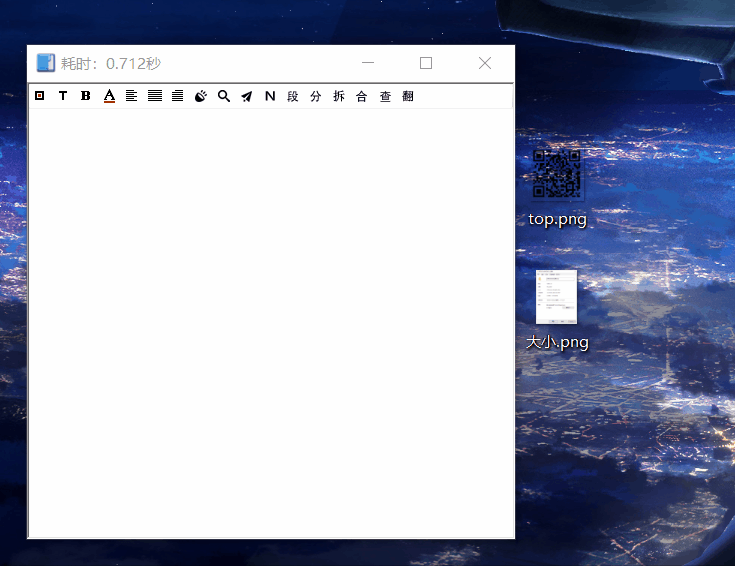Click the third alignment lines icon
This screenshot has height=566, width=735.
pyautogui.click(x=177, y=96)
